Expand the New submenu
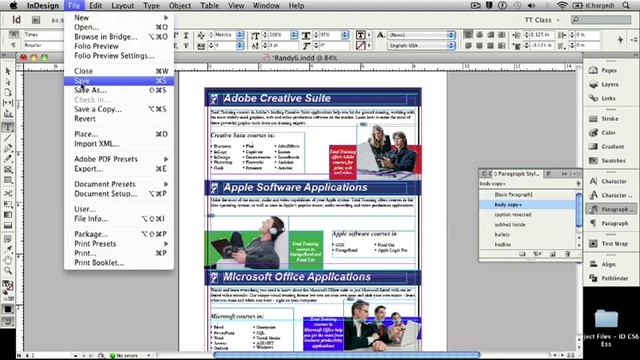Viewport: 640px width, 360px height. coord(119,18)
